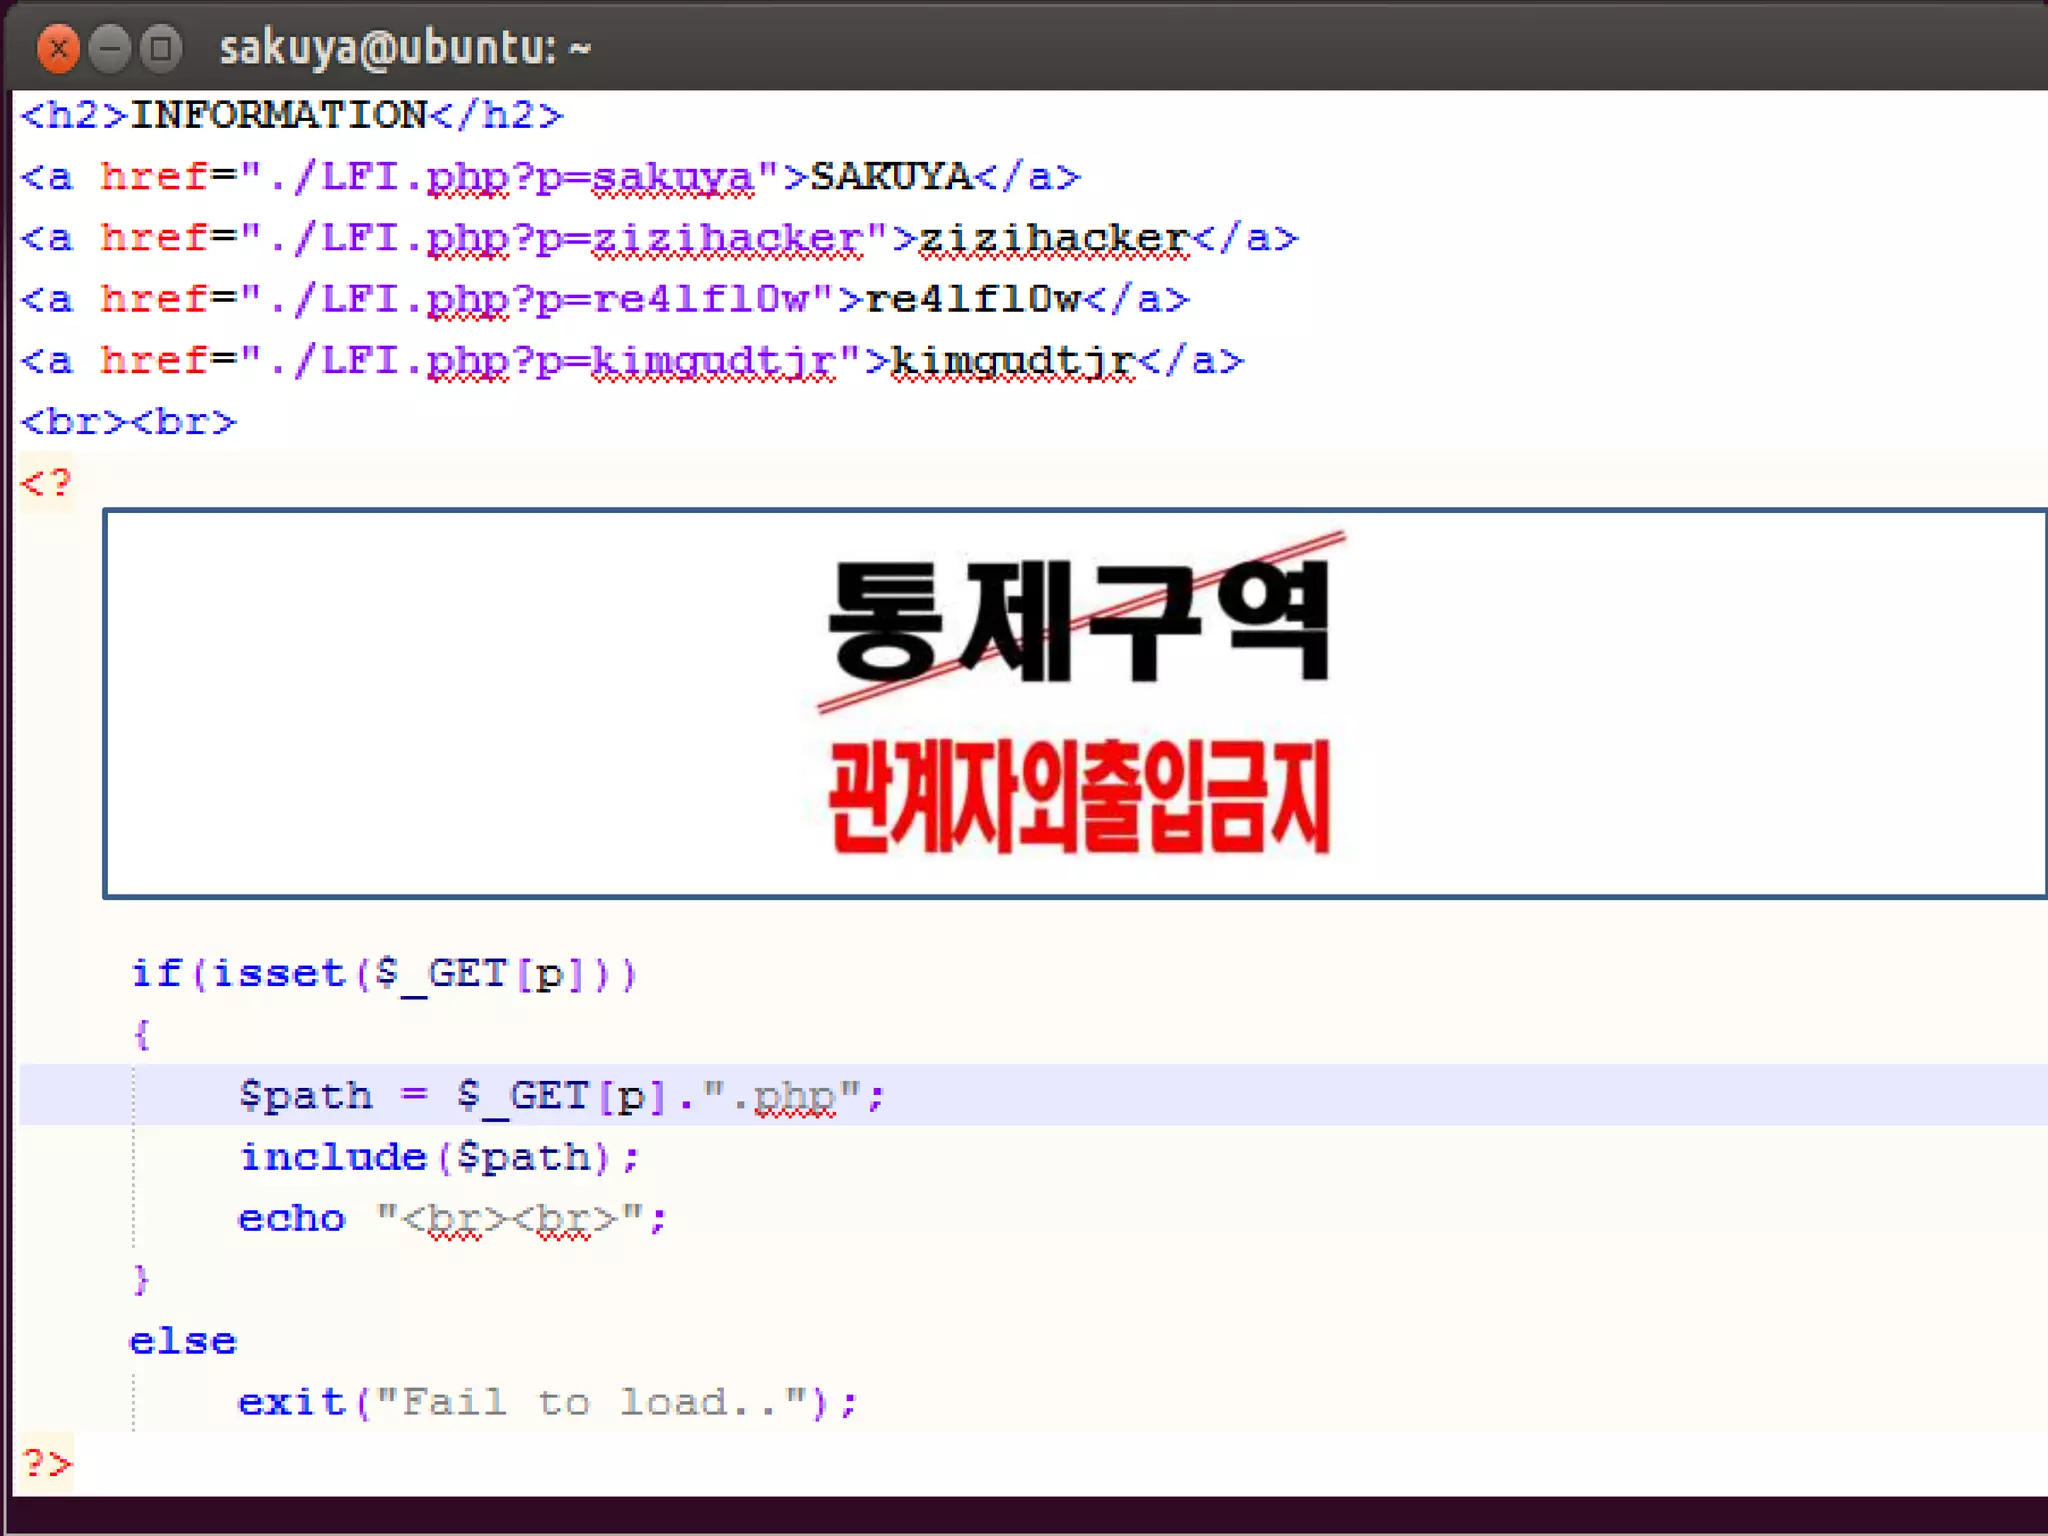Click the sakuya@ubuntu window title
The height and width of the screenshot is (1536, 2048).
(x=404, y=48)
